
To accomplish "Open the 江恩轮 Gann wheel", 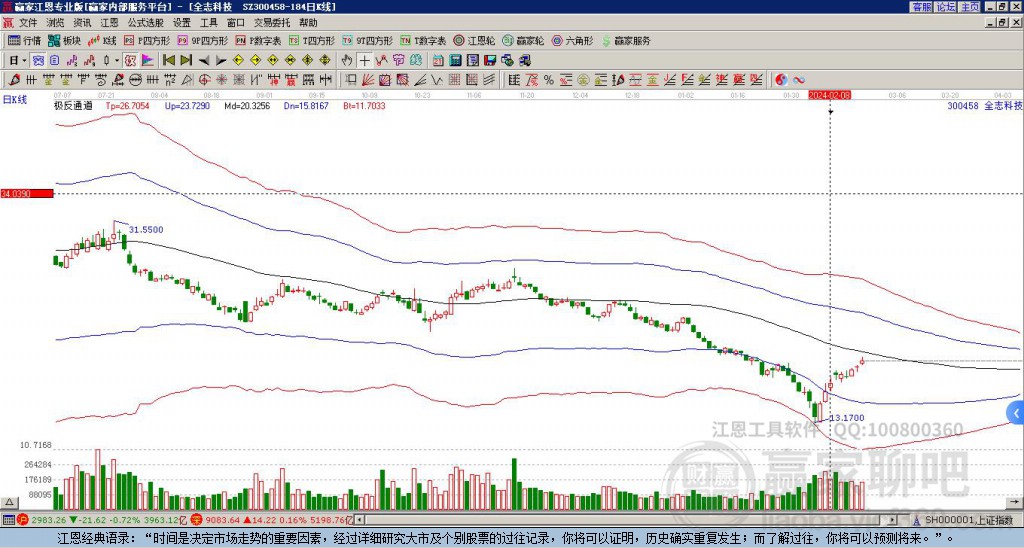I will [474, 40].
